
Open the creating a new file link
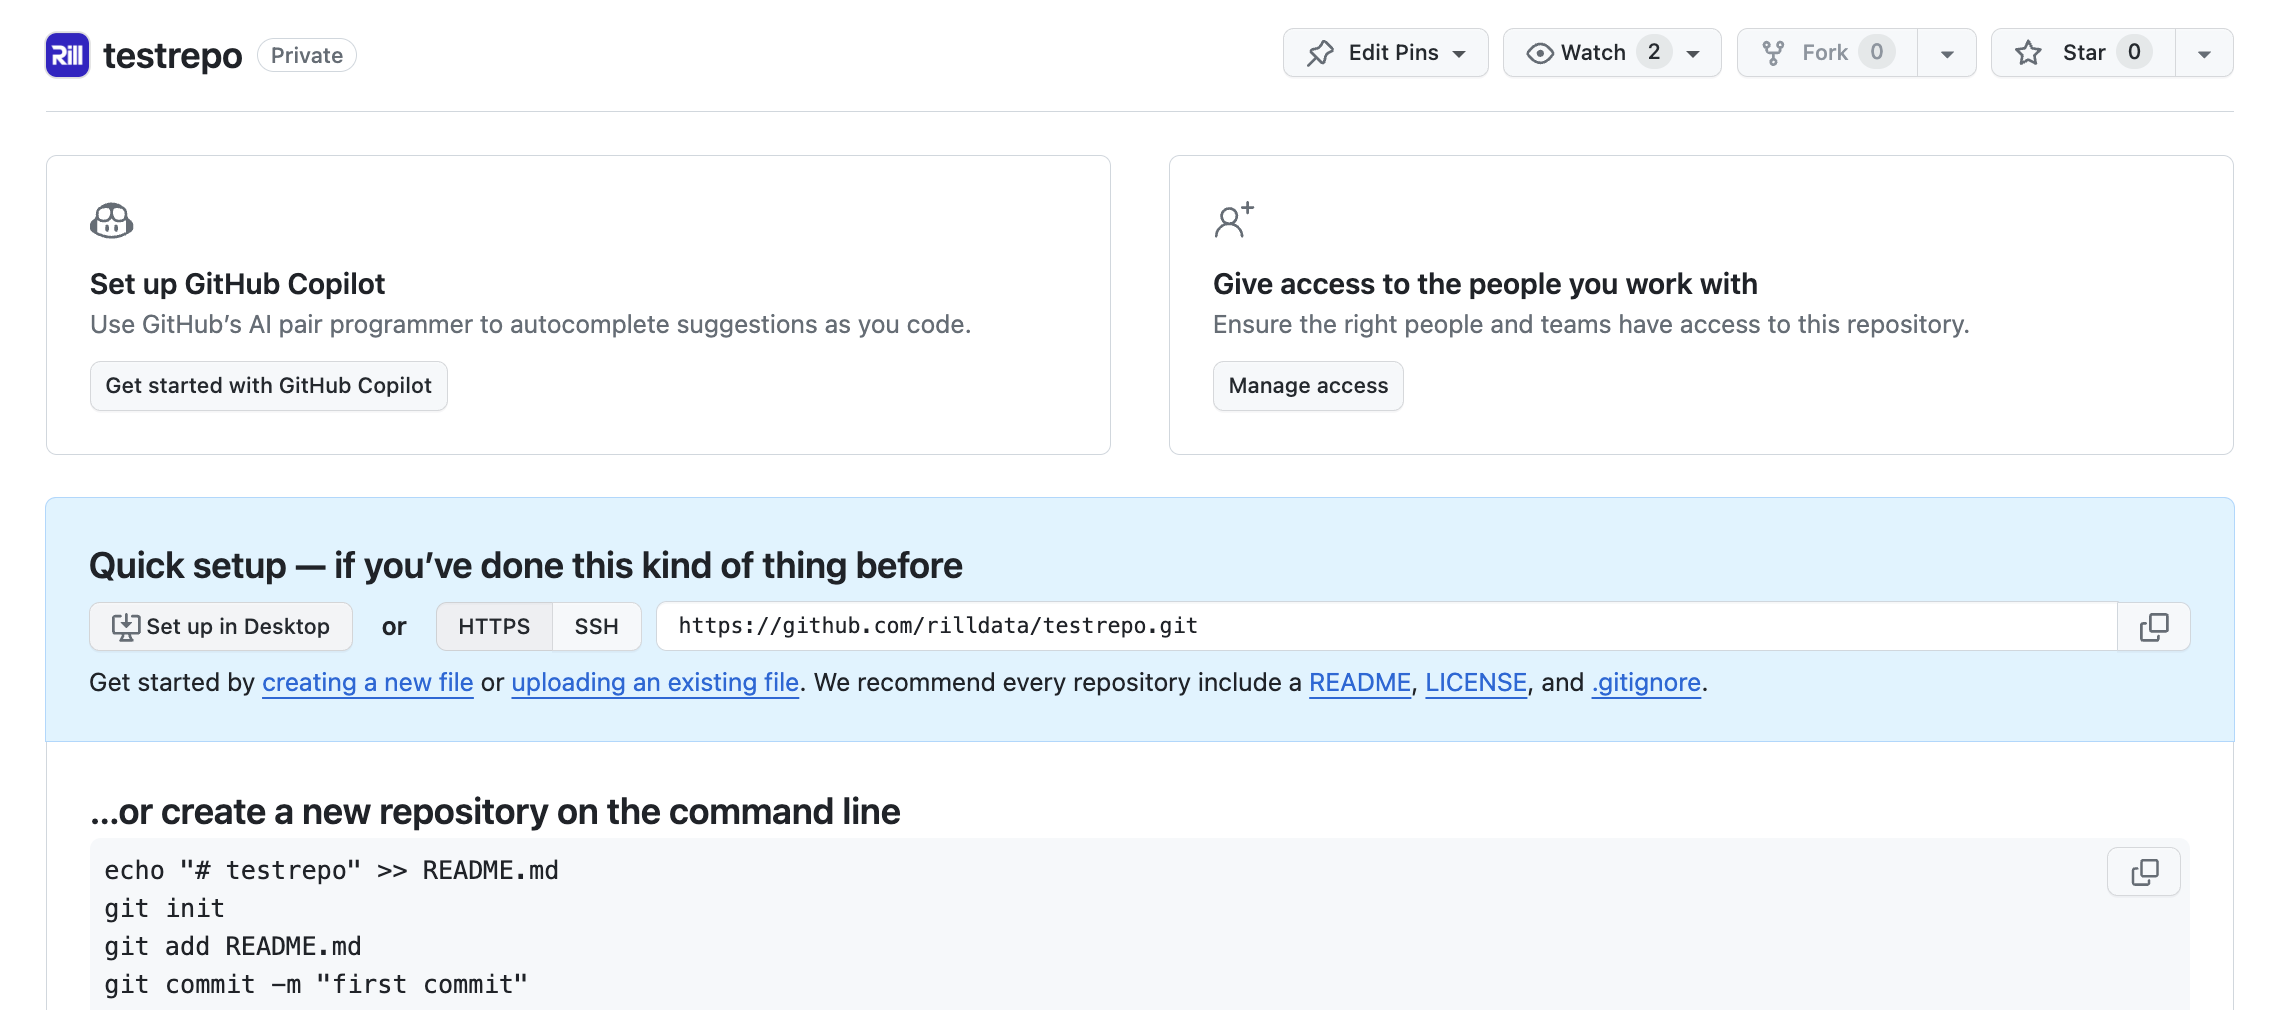coord(367,683)
